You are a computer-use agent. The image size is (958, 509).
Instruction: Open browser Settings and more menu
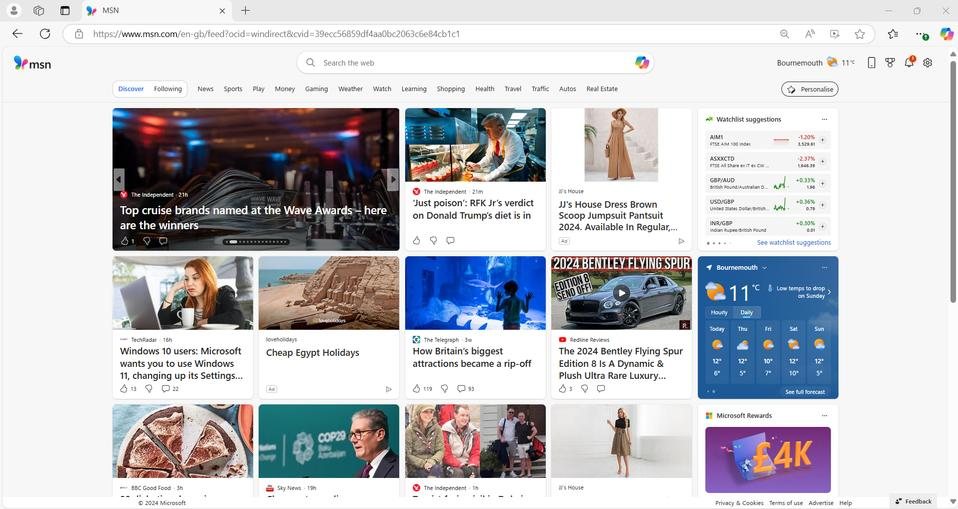click(x=920, y=34)
